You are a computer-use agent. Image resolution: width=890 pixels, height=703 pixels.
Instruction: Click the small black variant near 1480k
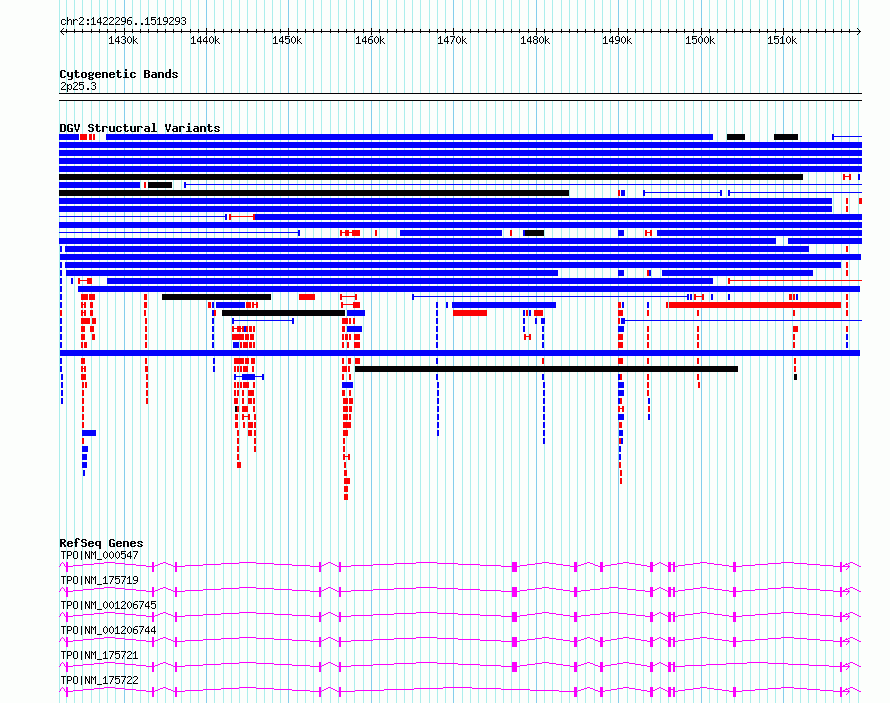click(x=534, y=233)
